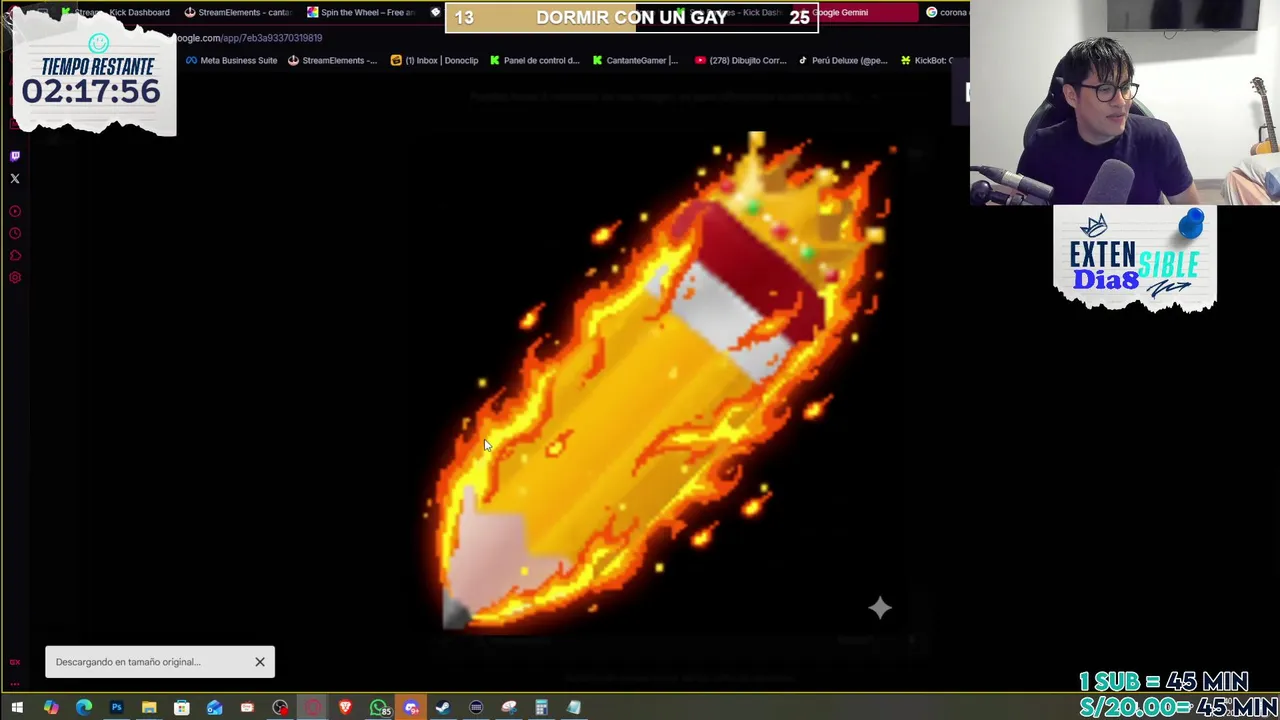Image resolution: width=1280 pixels, height=720 pixels.
Task: Open Meta Business Suite bookmark
Action: 232,60
